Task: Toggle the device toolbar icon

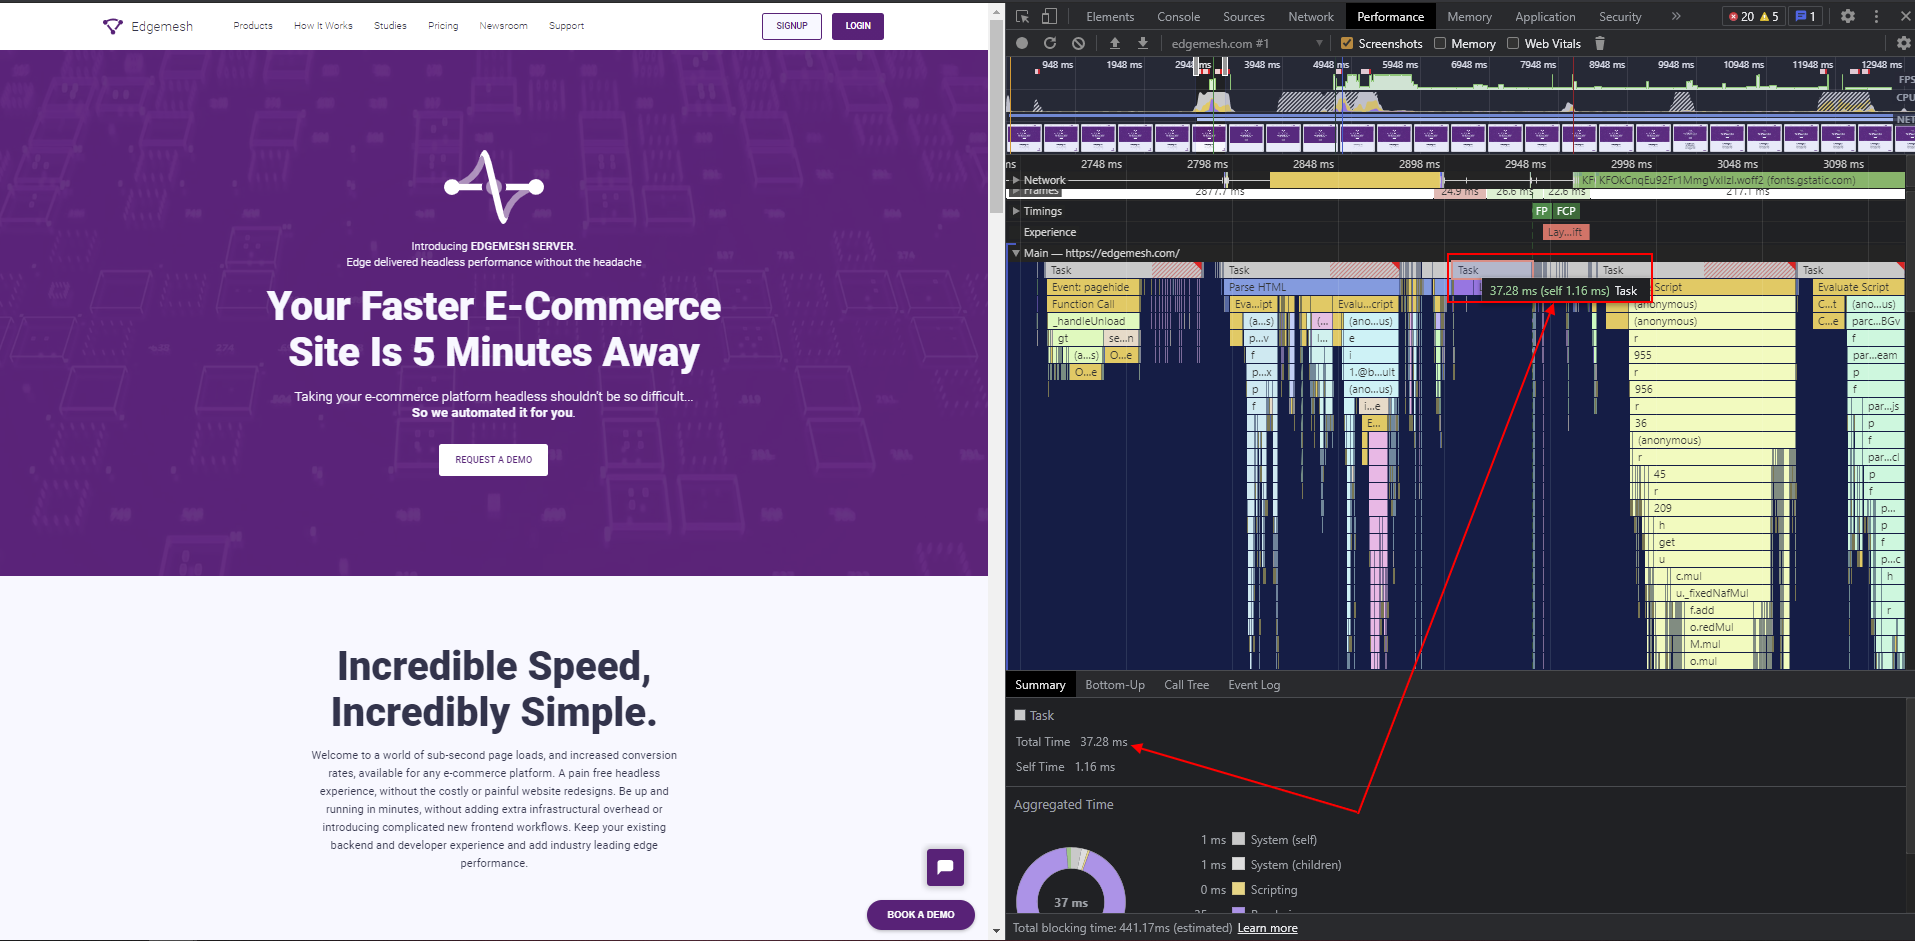Action: click(x=1049, y=16)
